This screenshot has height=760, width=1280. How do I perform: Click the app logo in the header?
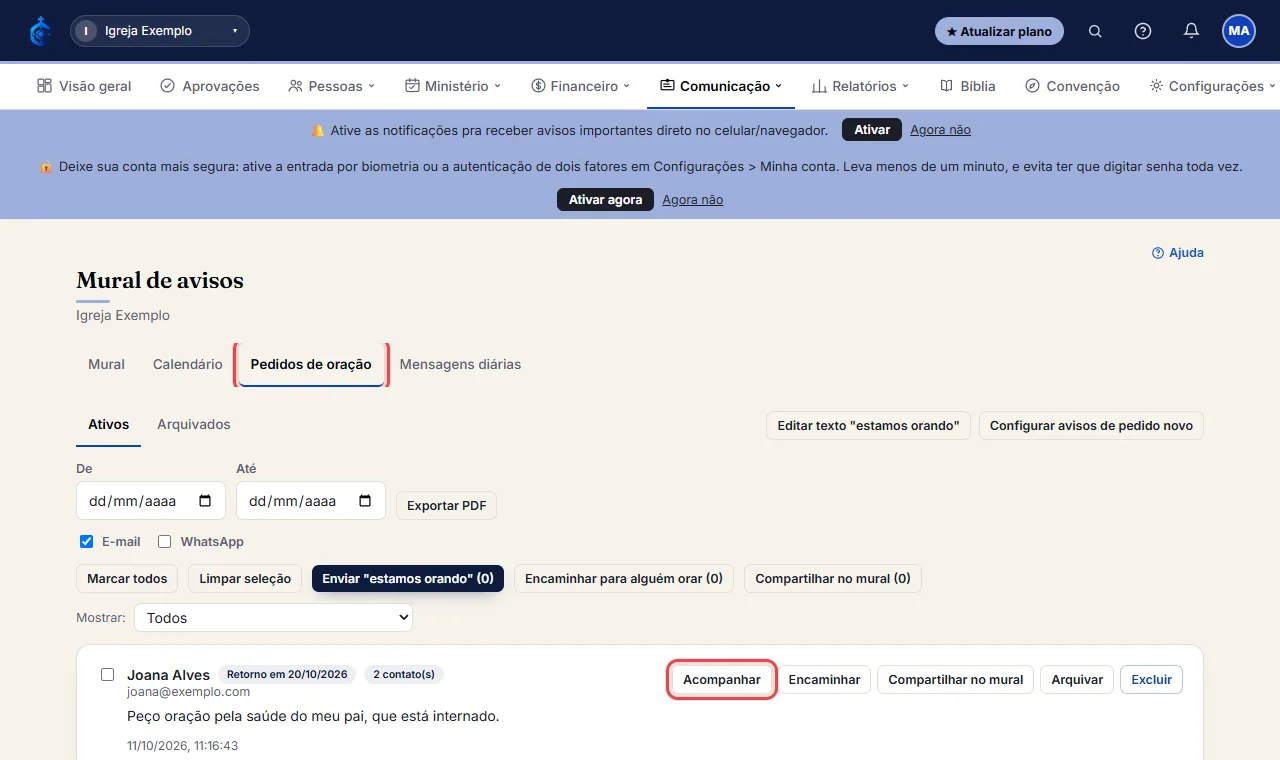pyautogui.click(x=40, y=31)
